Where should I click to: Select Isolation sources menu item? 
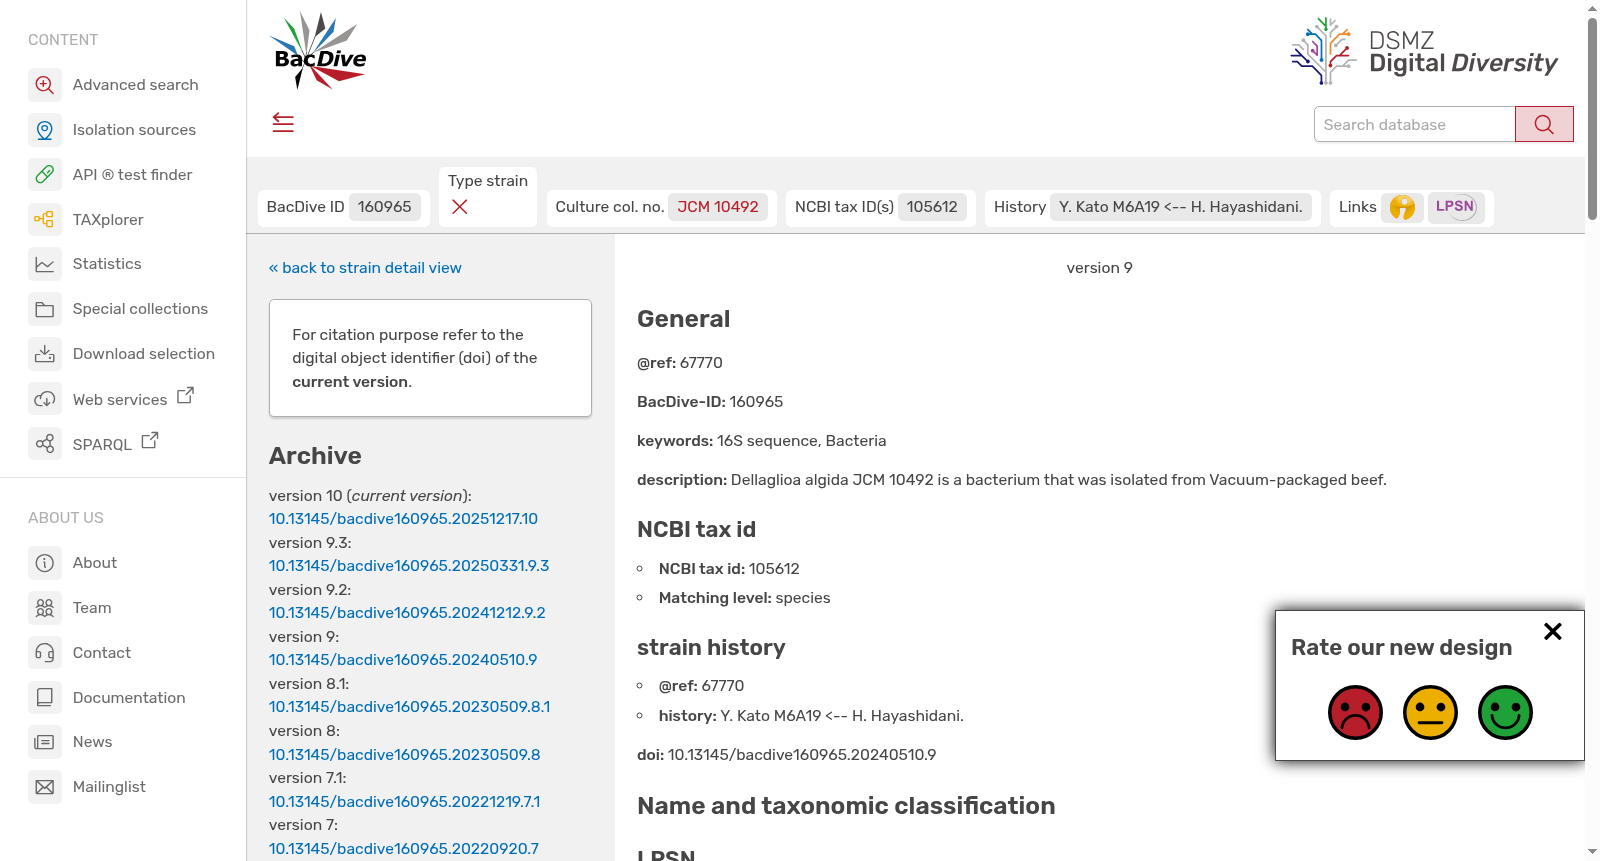[x=134, y=130]
